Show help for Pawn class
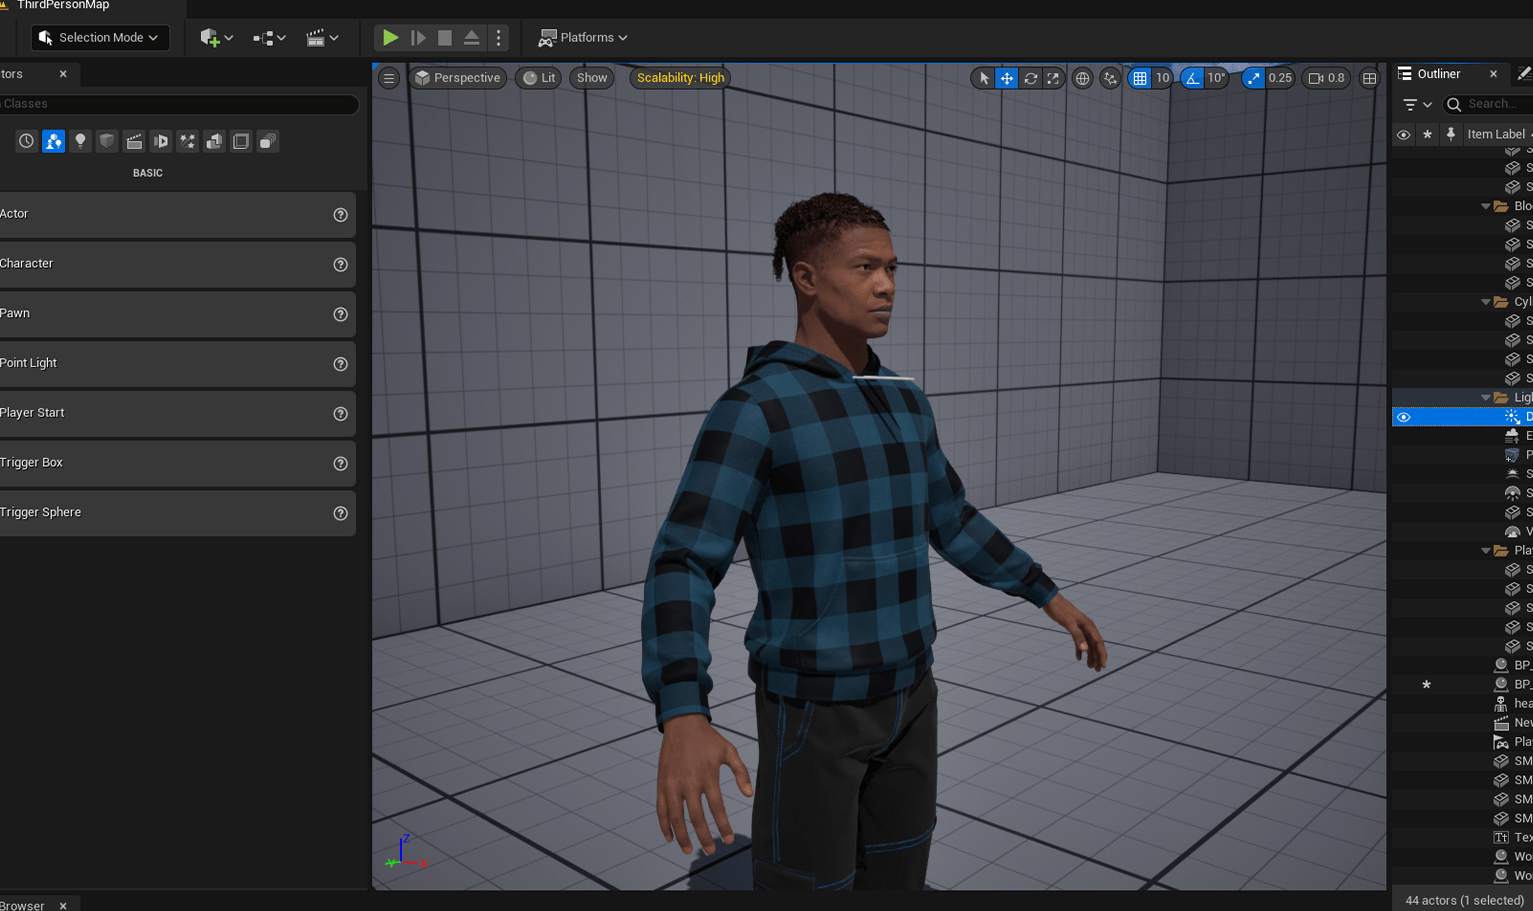 [x=340, y=315]
